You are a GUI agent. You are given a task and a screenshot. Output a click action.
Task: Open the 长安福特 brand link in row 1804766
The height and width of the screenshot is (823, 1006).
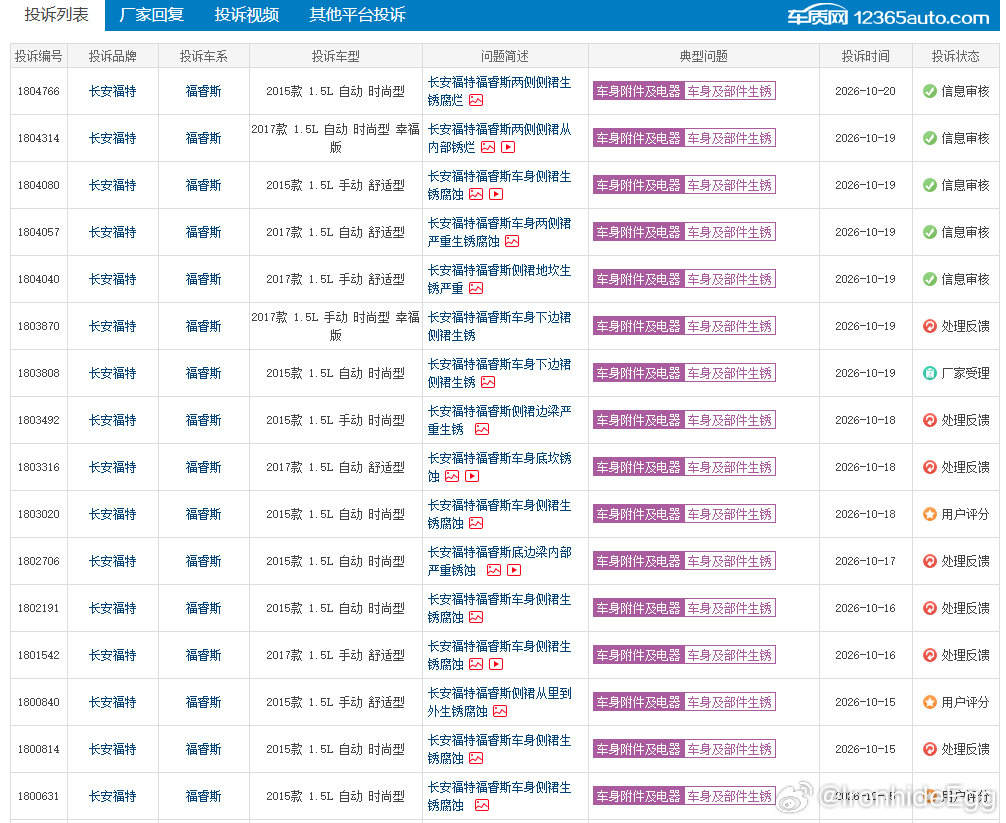[x=113, y=91]
